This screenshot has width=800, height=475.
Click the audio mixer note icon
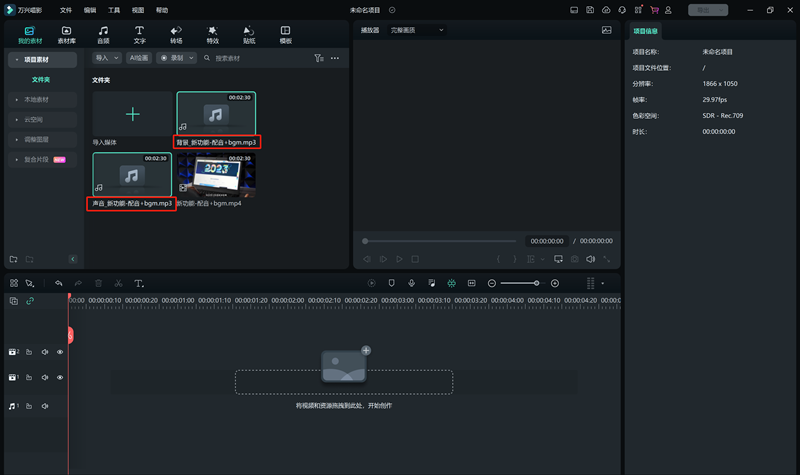(432, 283)
